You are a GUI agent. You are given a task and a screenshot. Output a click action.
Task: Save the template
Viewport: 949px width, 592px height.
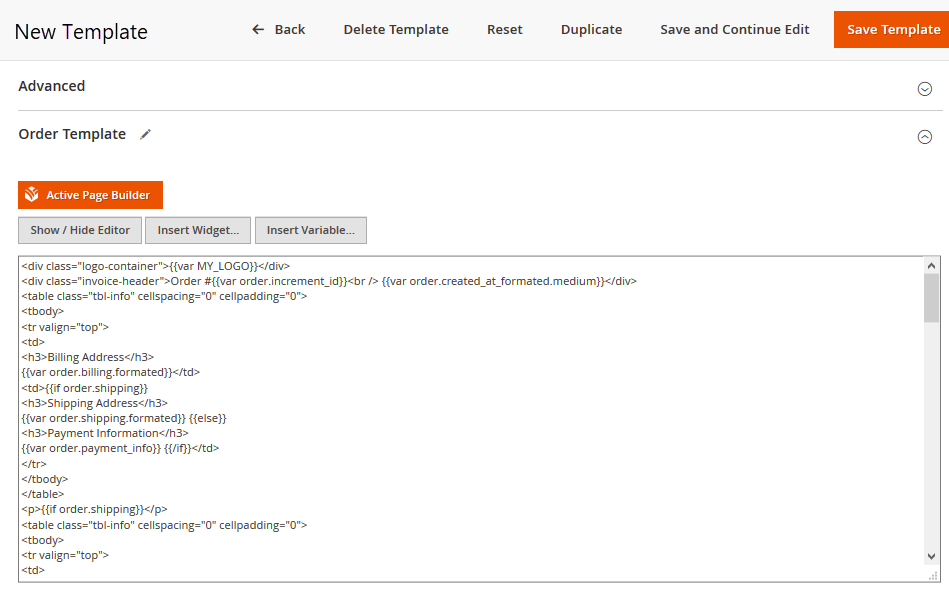point(891,29)
